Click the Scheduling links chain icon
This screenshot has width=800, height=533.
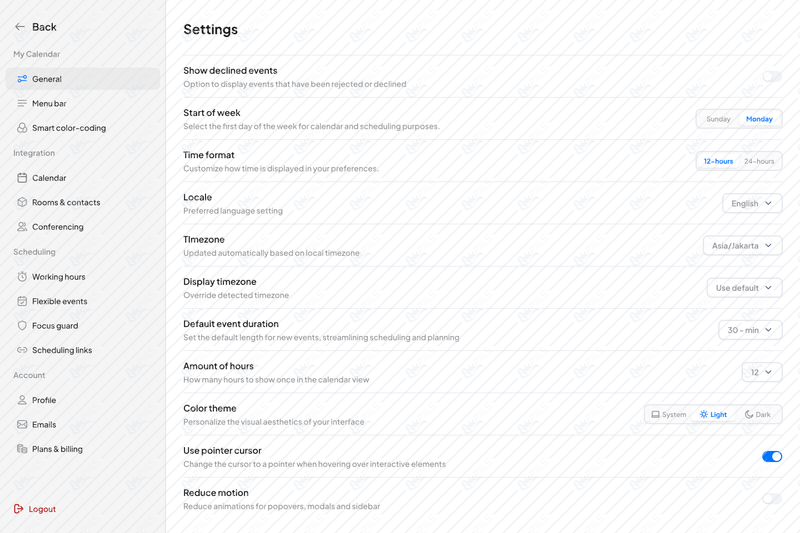[22, 350]
